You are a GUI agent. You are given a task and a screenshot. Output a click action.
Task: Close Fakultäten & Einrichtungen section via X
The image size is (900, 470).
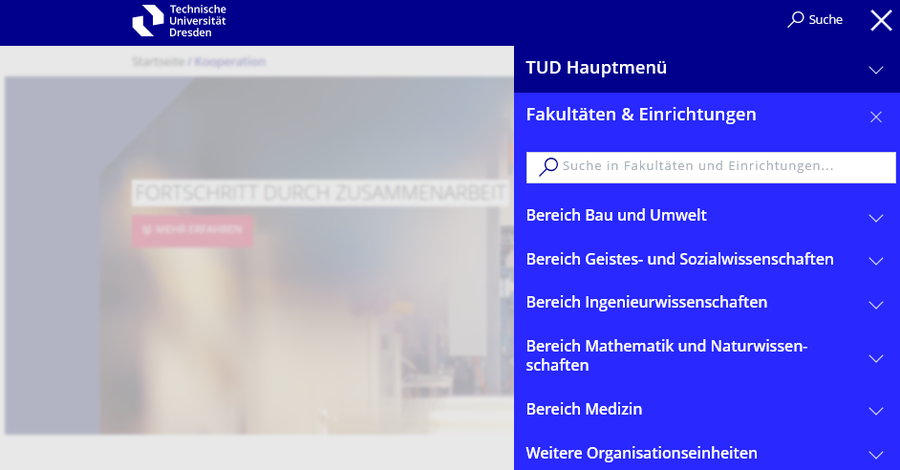876,117
